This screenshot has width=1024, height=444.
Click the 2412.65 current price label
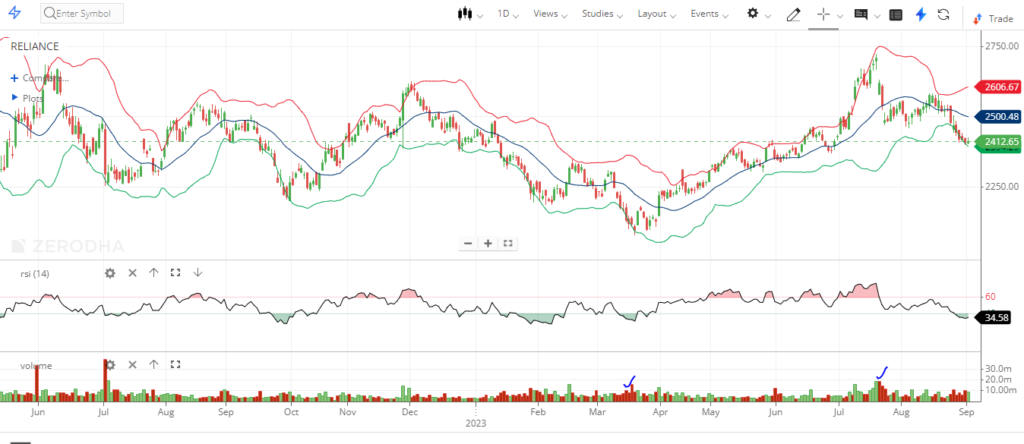click(x=997, y=141)
